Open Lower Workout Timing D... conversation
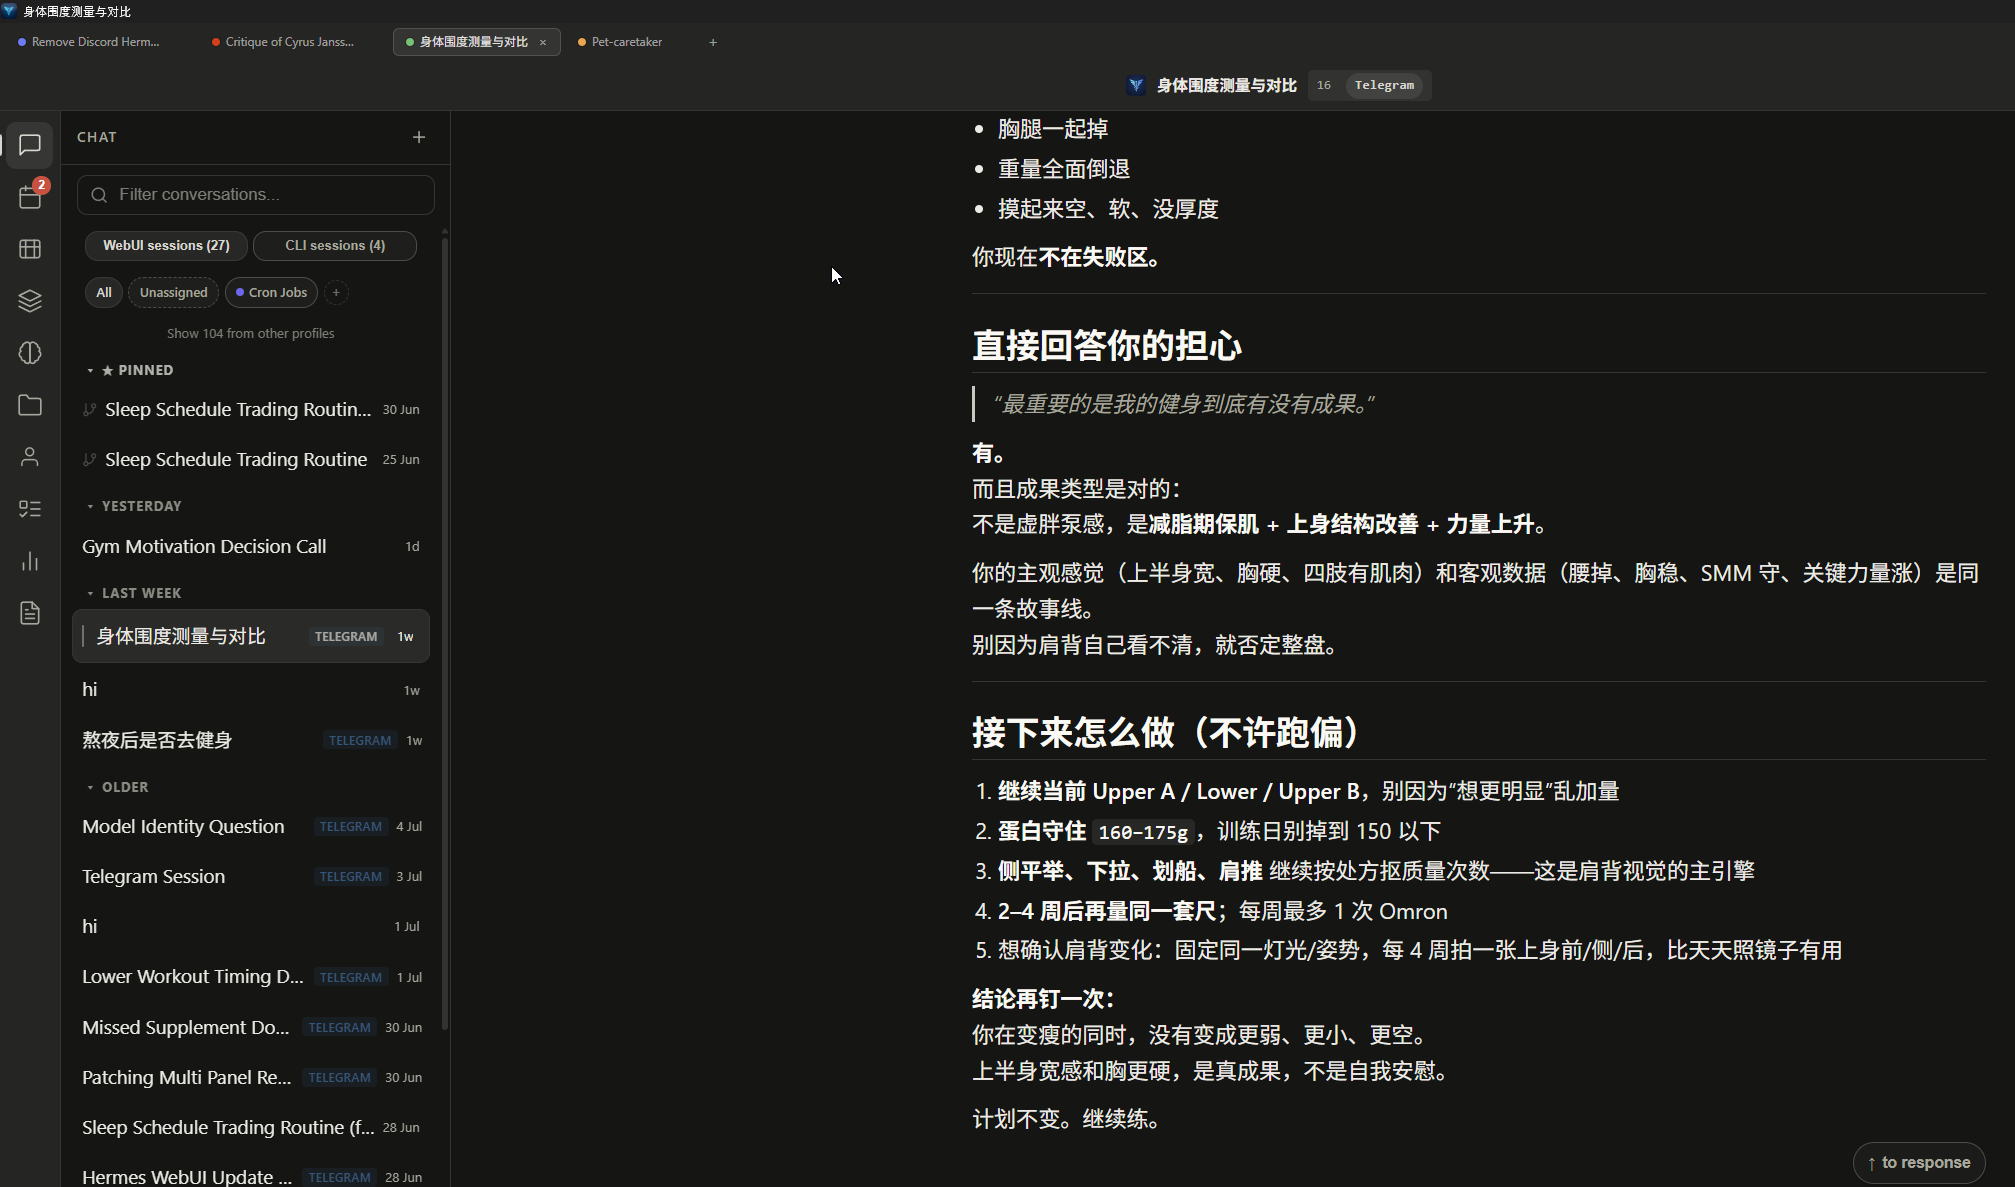This screenshot has height=1187, width=2015. pos(251,976)
